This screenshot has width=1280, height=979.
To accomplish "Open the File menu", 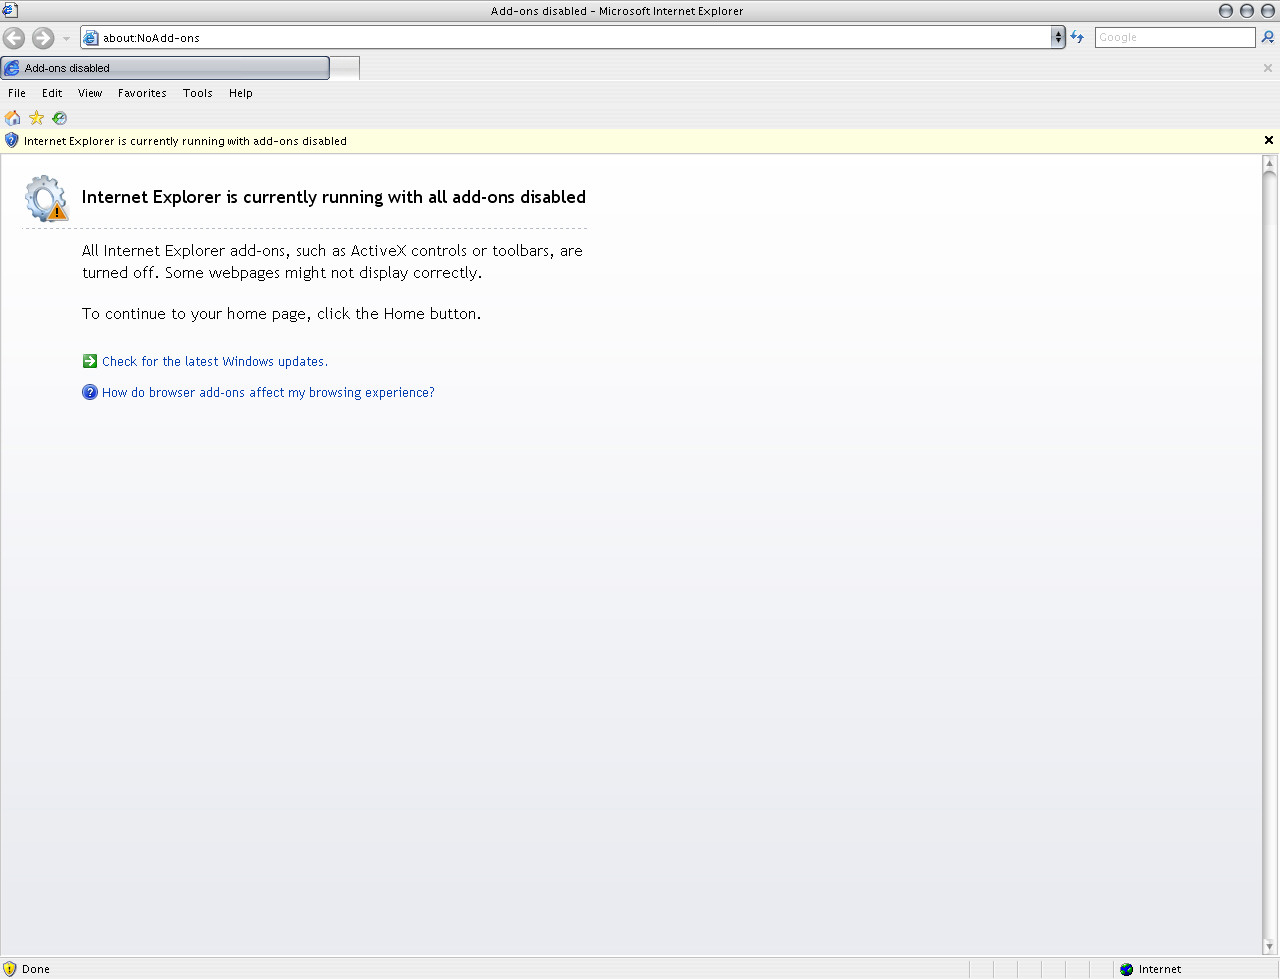I will click(x=17, y=93).
